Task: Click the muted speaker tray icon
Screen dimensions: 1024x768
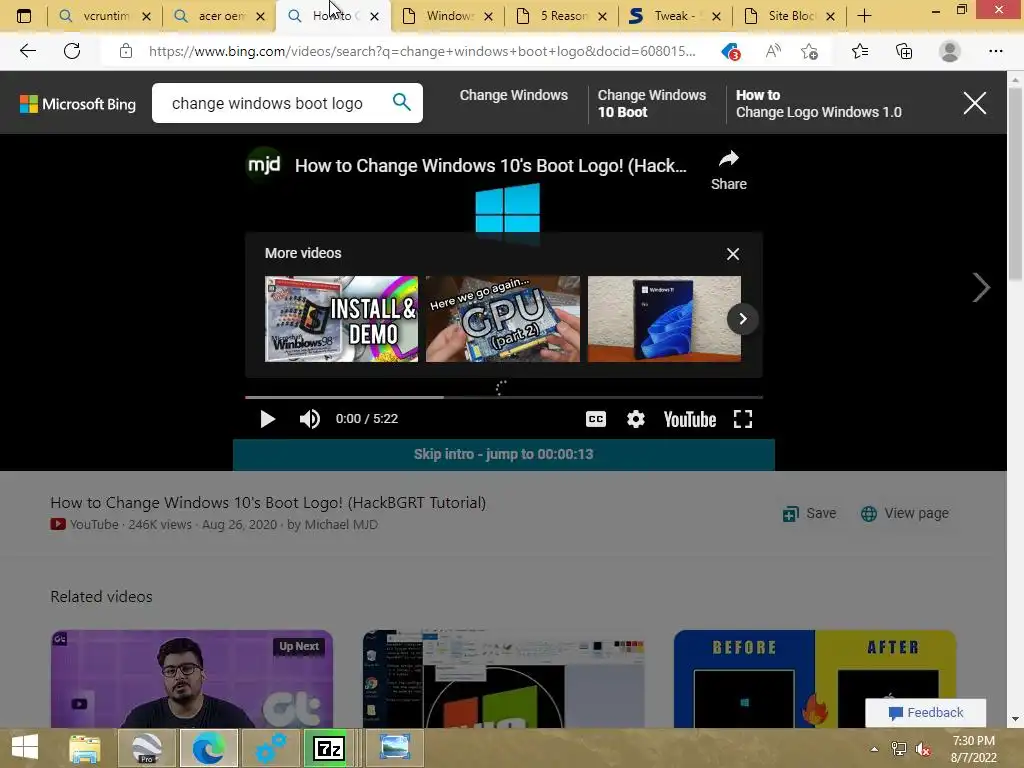Action: coord(923,749)
